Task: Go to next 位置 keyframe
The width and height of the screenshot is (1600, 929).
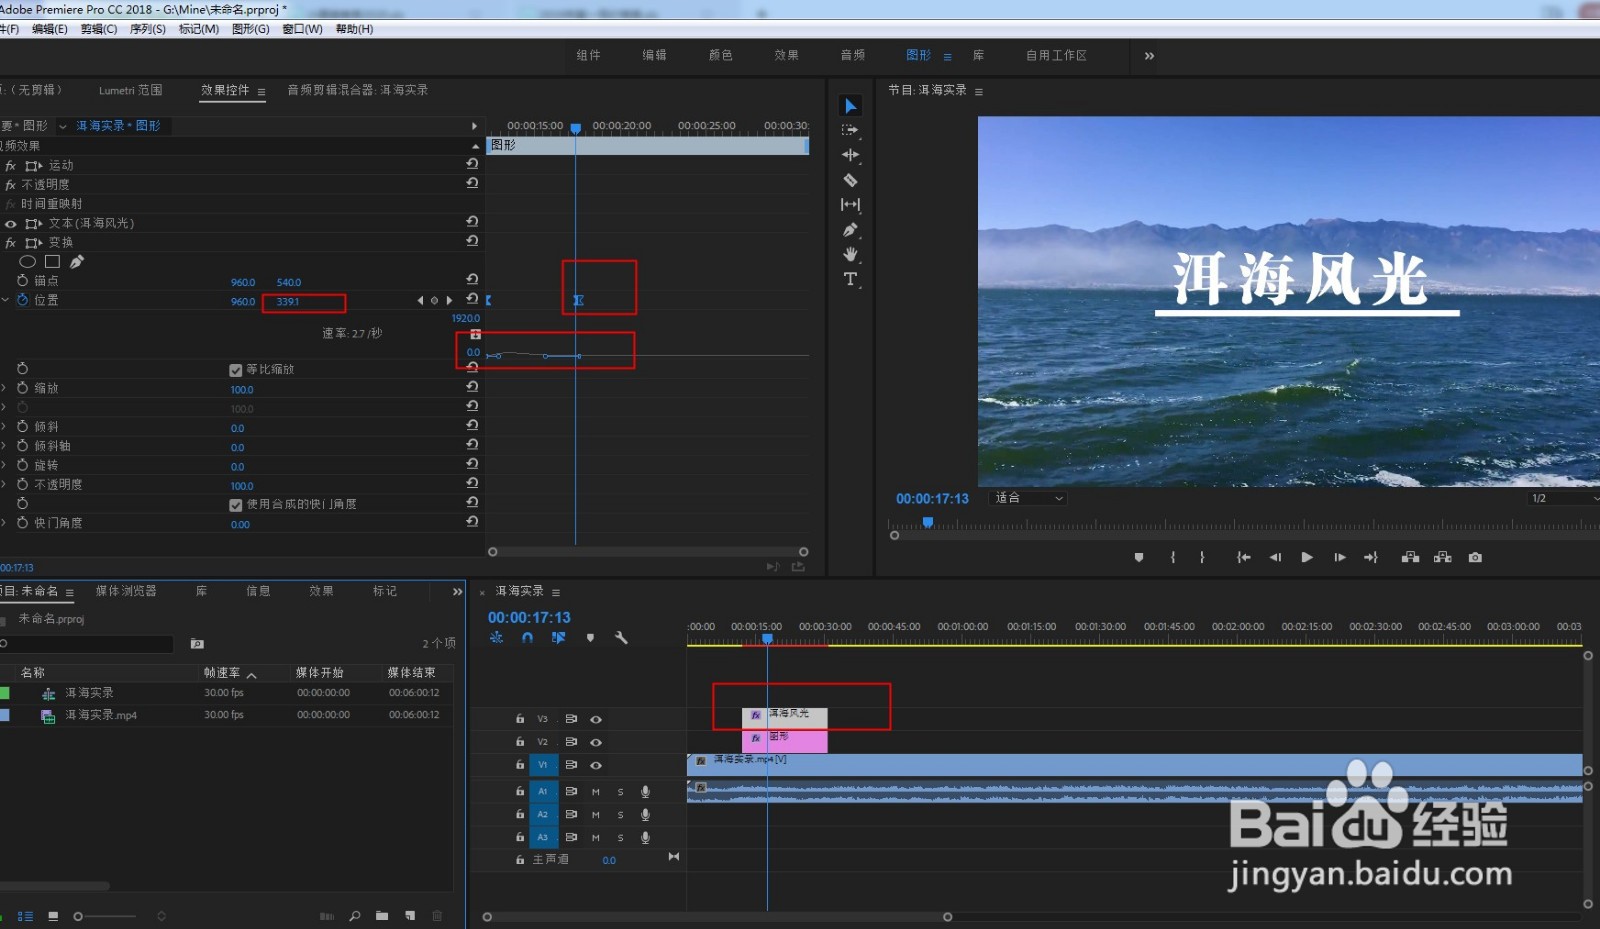Action: click(x=449, y=300)
